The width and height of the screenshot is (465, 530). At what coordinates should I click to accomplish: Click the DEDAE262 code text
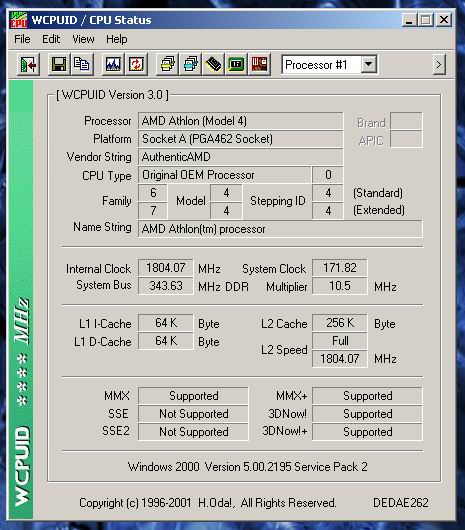pyautogui.click(x=400, y=503)
